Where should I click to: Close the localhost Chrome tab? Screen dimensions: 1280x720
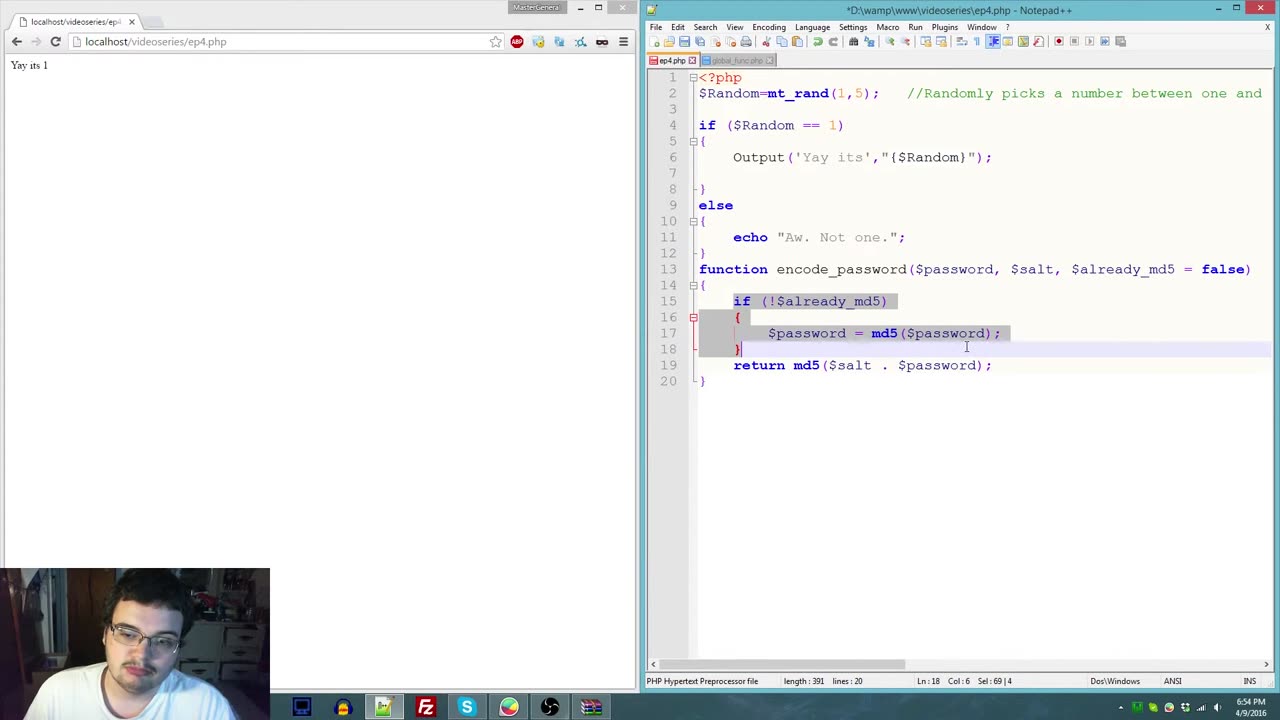click(x=131, y=21)
